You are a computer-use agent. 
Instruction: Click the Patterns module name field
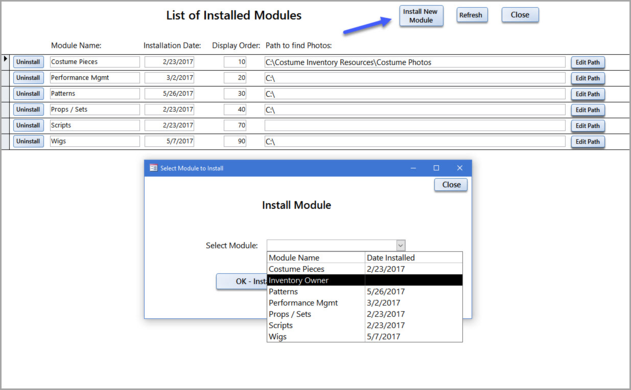tap(95, 94)
